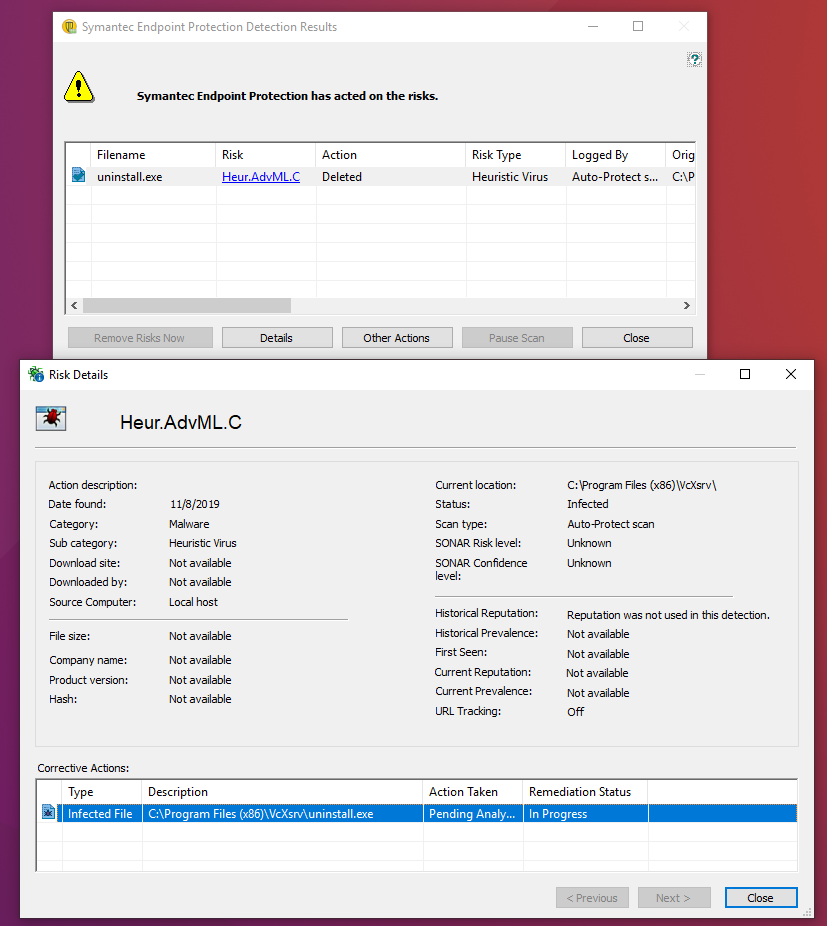Click Close in the Detection Results window
The height and width of the screenshot is (926, 827).
[x=637, y=338]
